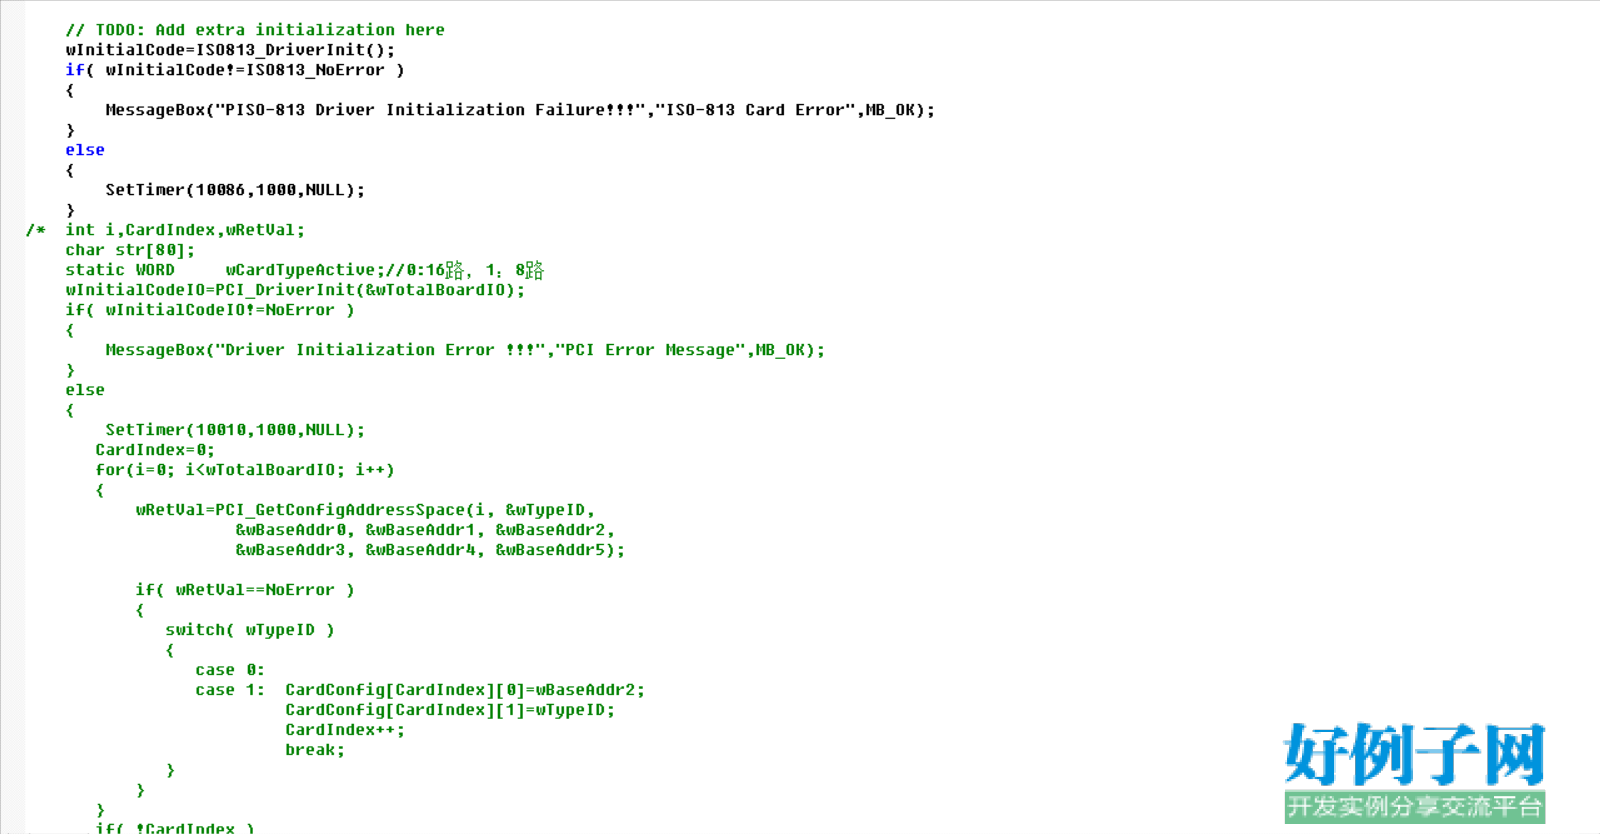The image size is (1600, 834).
Task: Click the TODO comment line
Action: pos(255,30)
